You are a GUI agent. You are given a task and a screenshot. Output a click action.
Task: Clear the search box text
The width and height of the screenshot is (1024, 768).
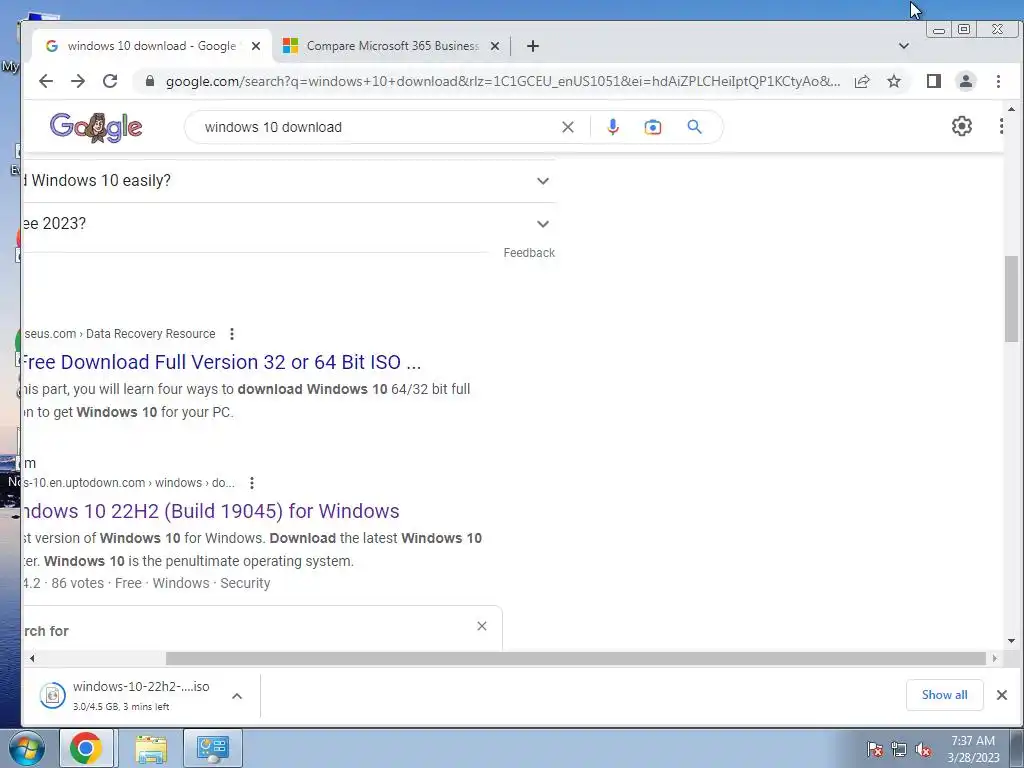point(568,127)
